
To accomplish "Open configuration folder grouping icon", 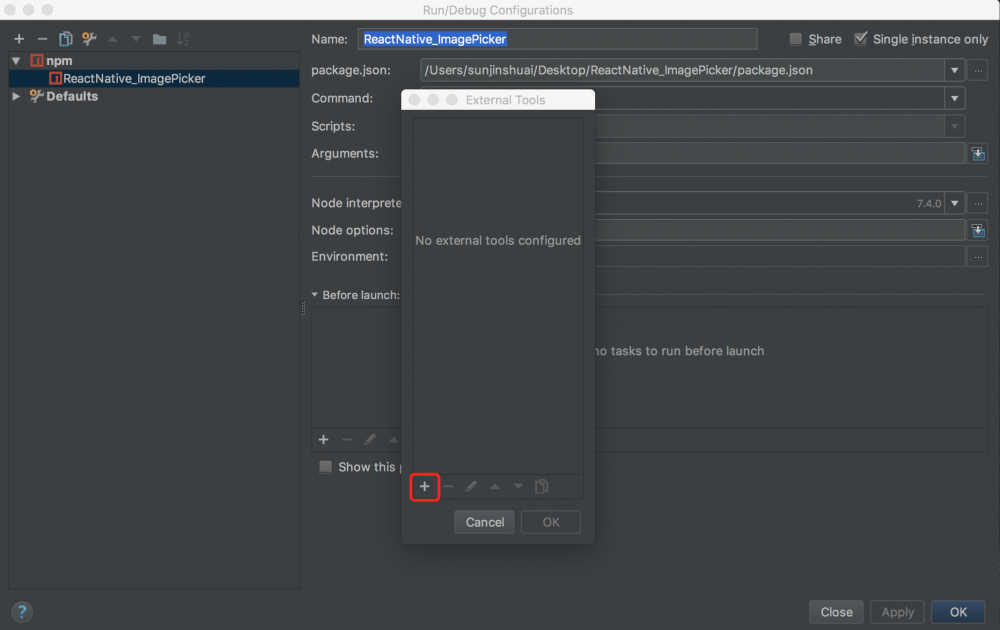I will (160, 39).
